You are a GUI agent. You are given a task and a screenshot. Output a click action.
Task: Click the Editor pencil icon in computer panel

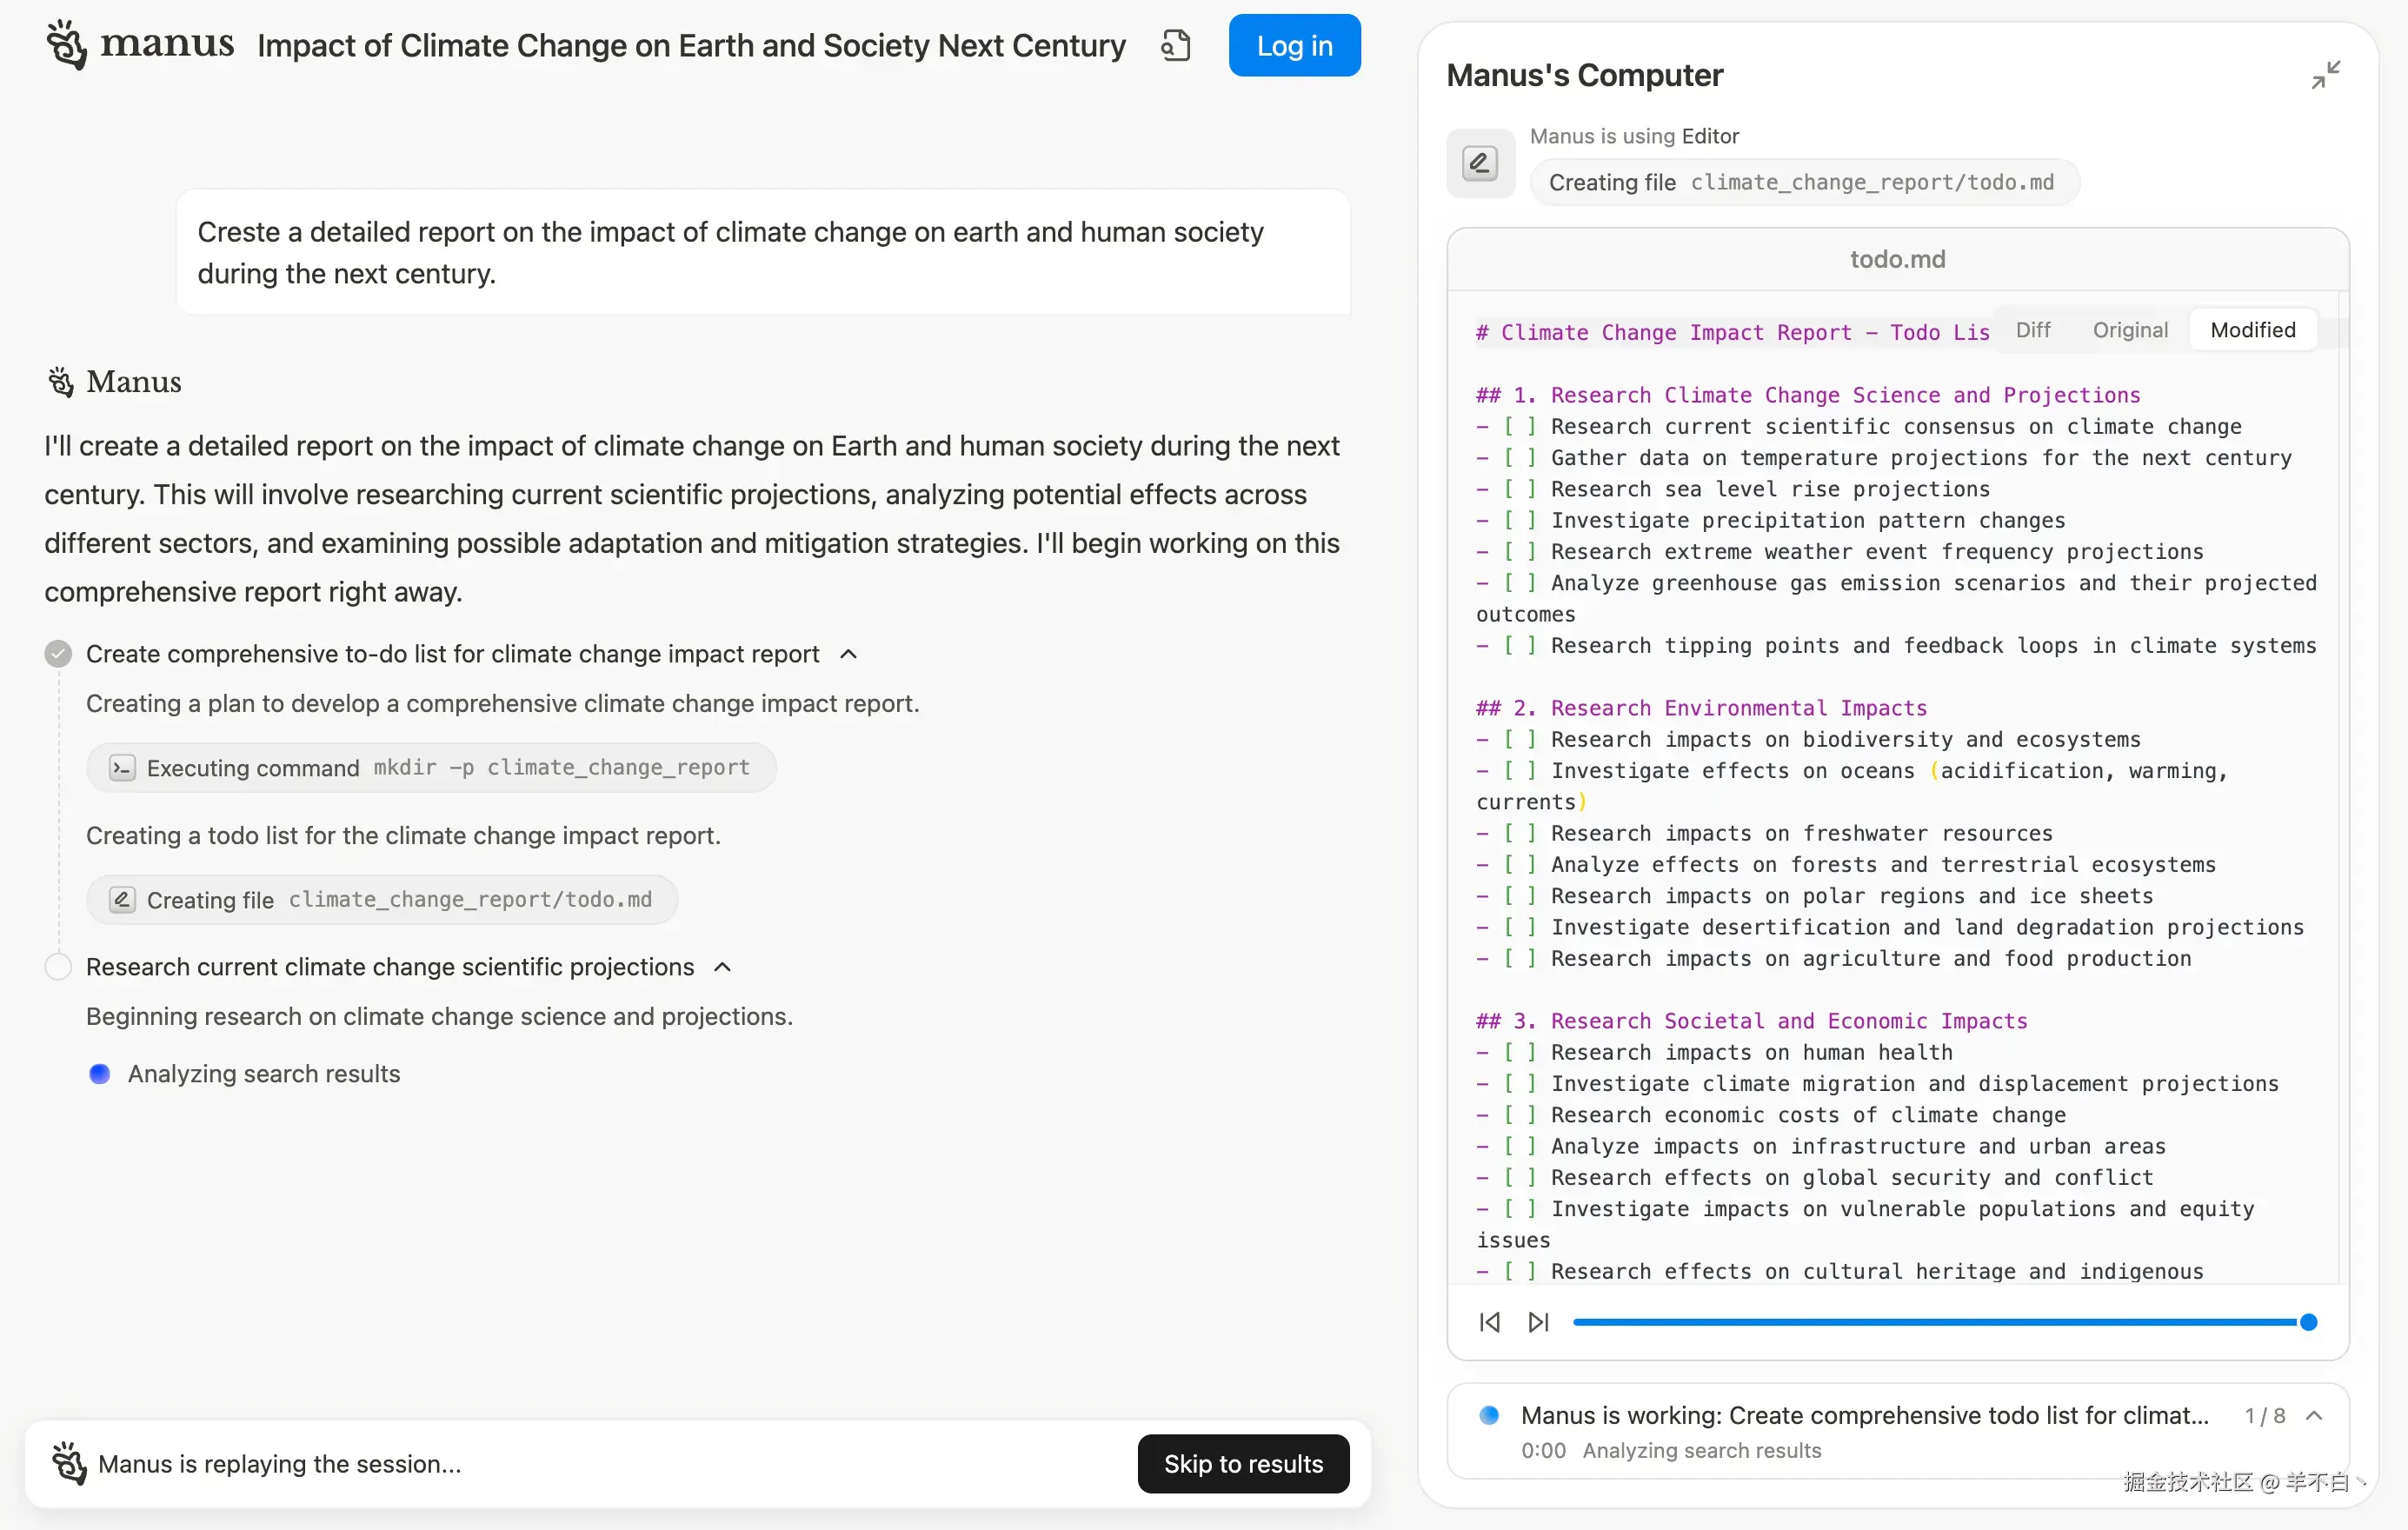[x=1480, y=163]
